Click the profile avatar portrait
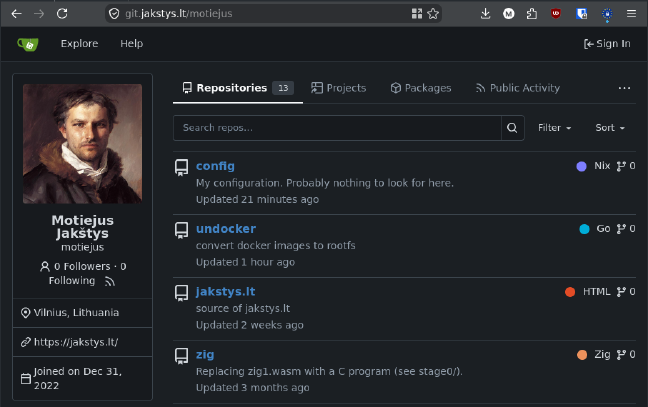 82,144
